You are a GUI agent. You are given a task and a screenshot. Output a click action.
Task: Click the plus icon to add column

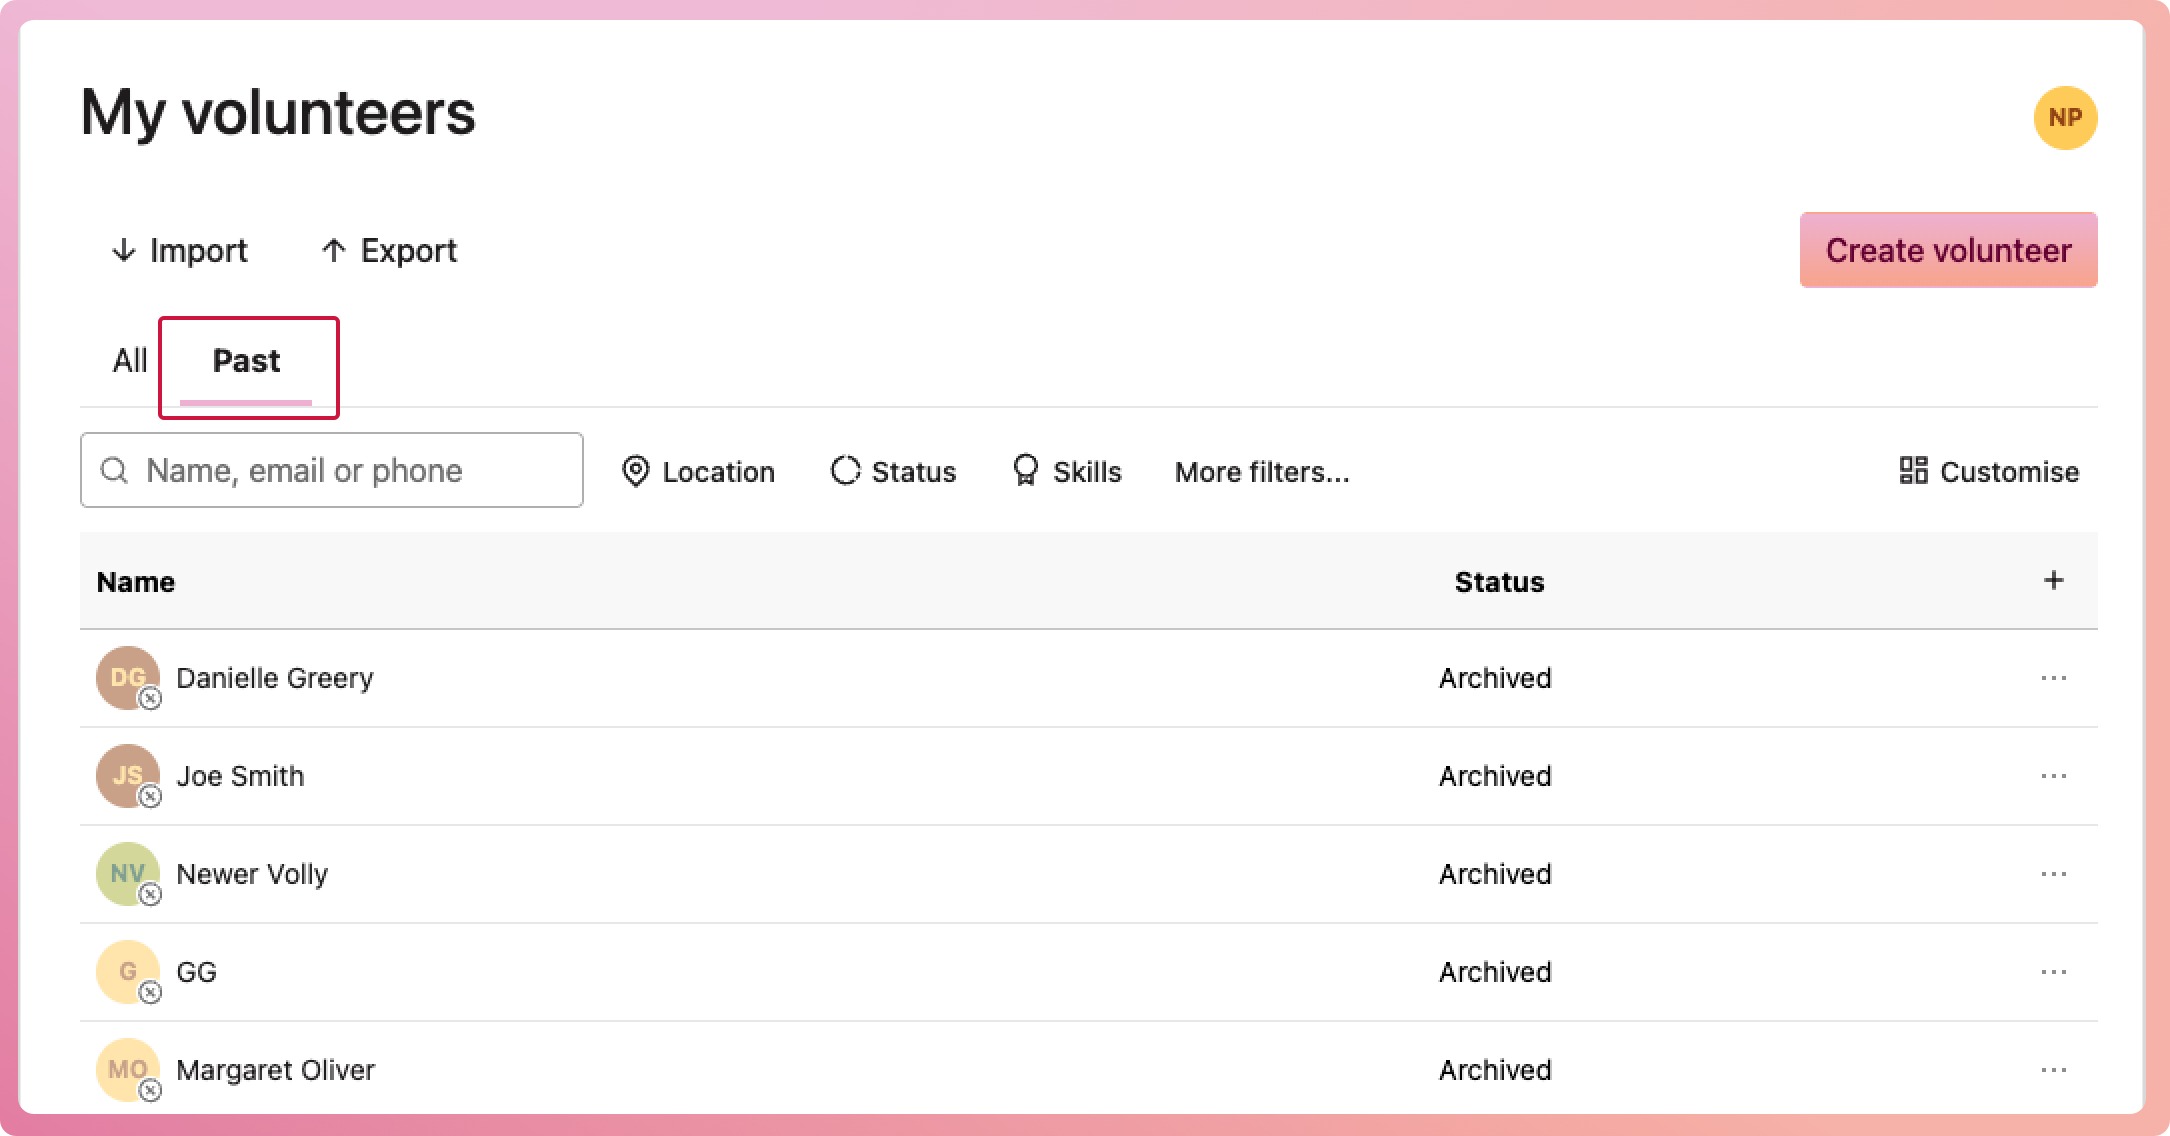tap(2053, 580)
